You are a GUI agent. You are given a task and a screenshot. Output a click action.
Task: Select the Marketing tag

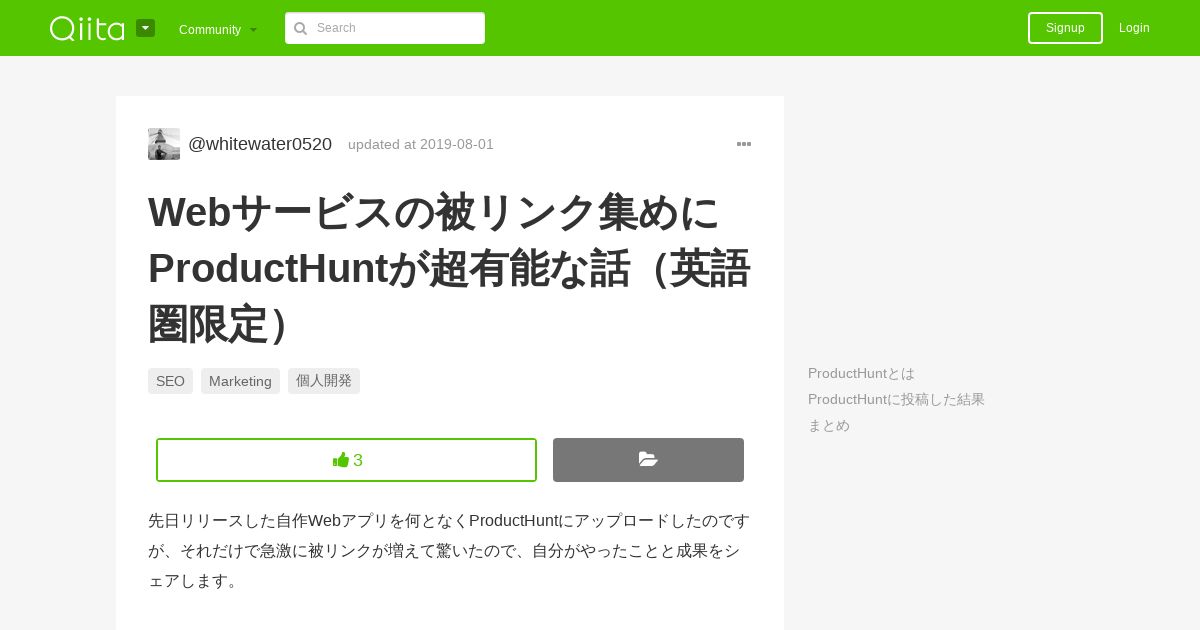coord(240,381)
